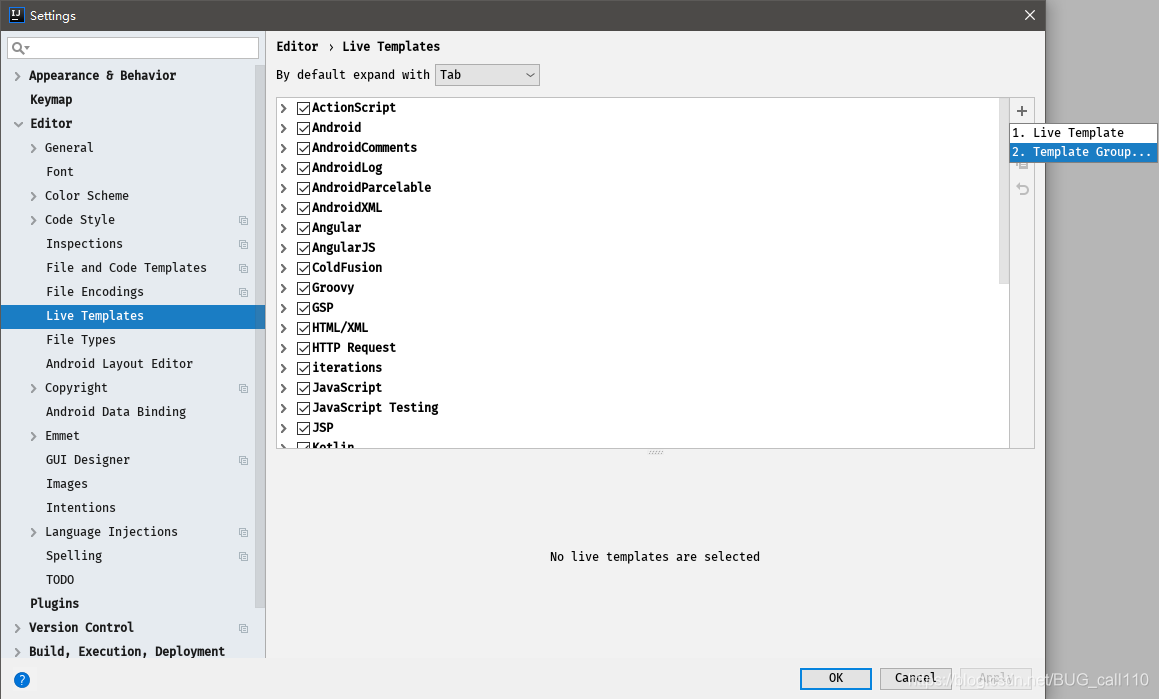
Task: Click the OK button
Action: [835, 678]
